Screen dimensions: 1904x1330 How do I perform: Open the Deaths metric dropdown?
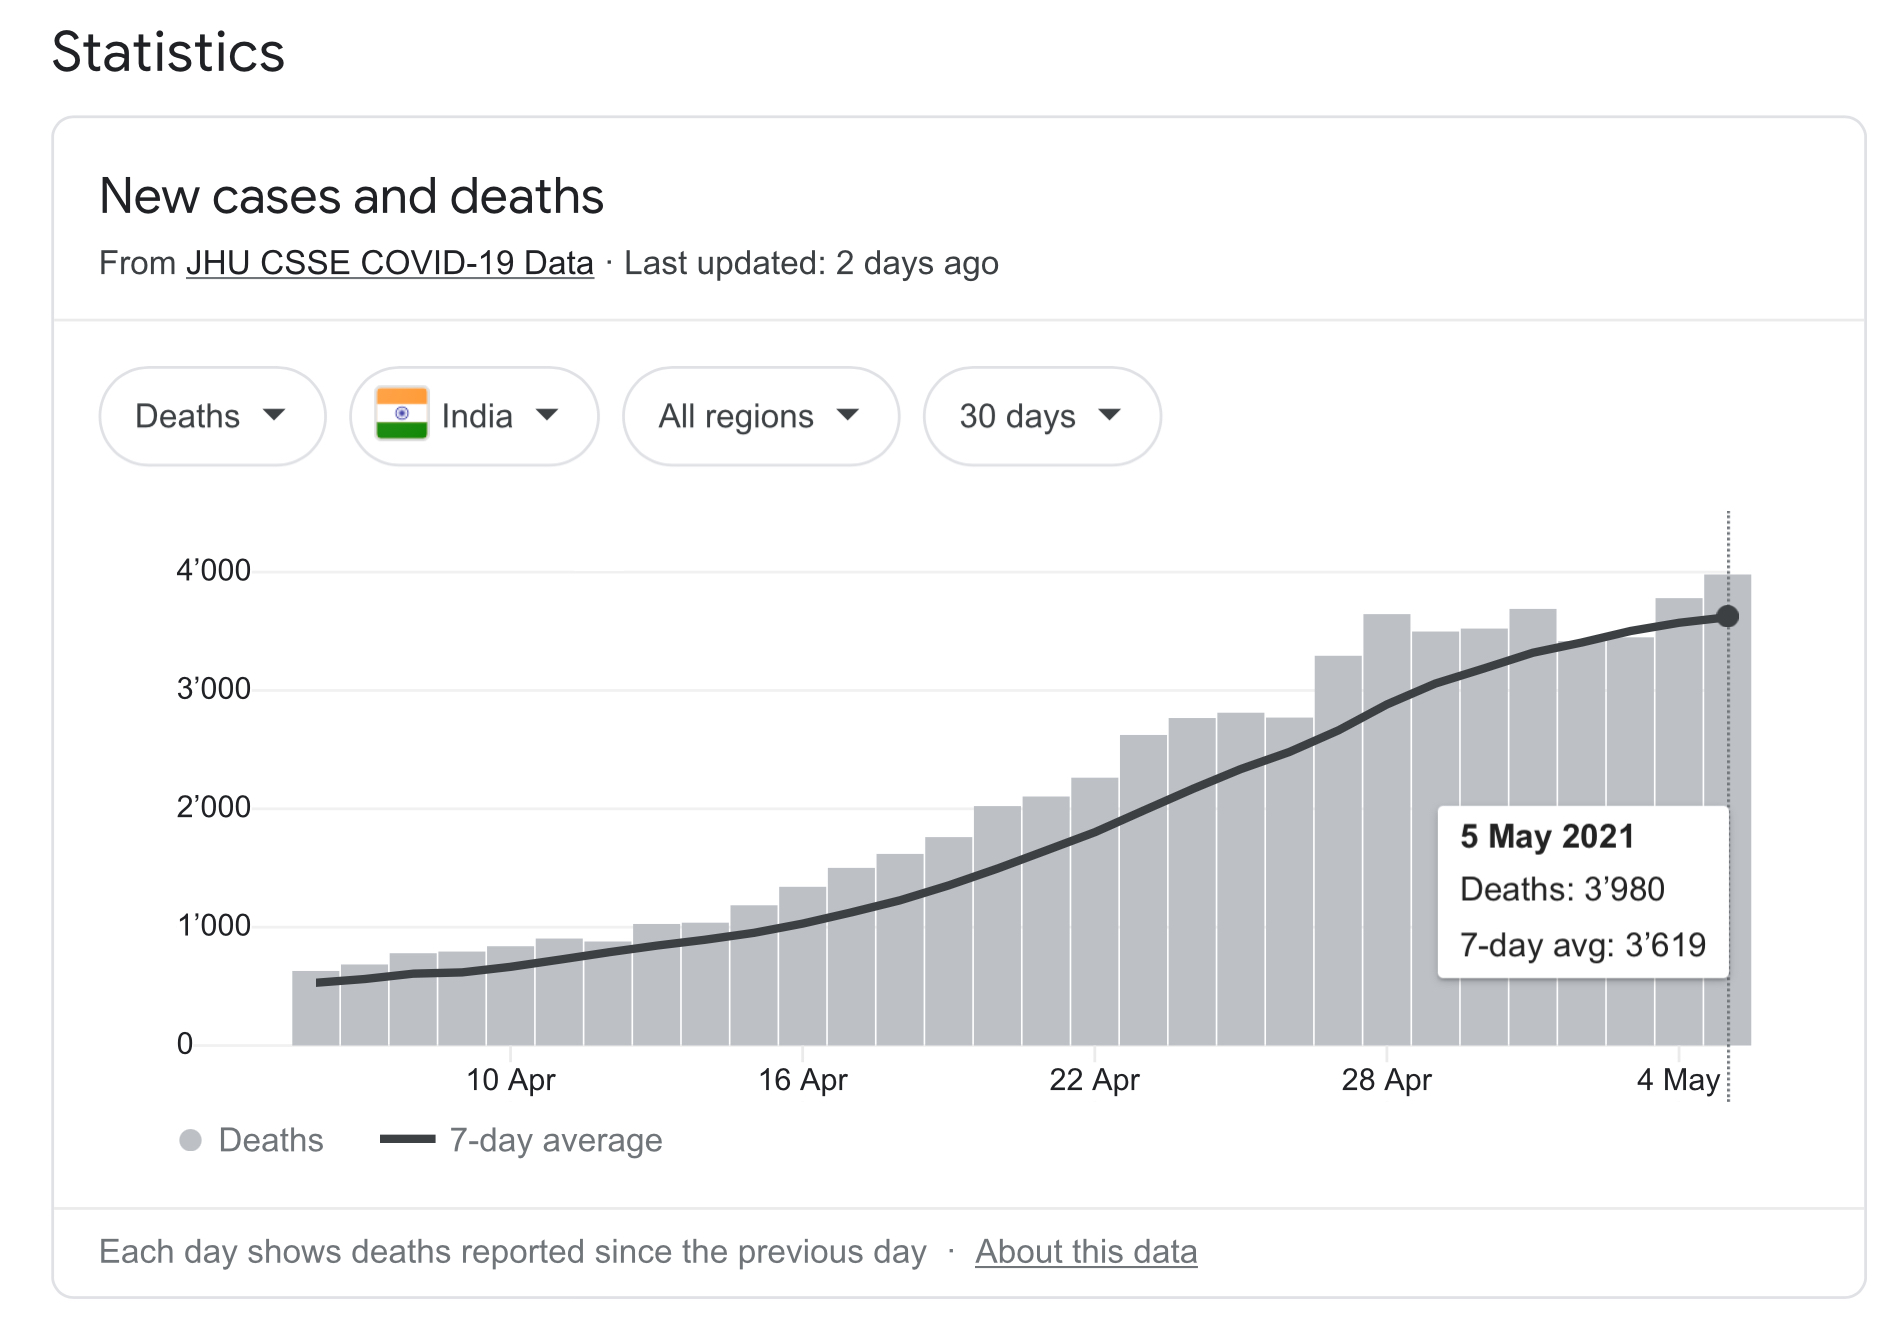212,416
